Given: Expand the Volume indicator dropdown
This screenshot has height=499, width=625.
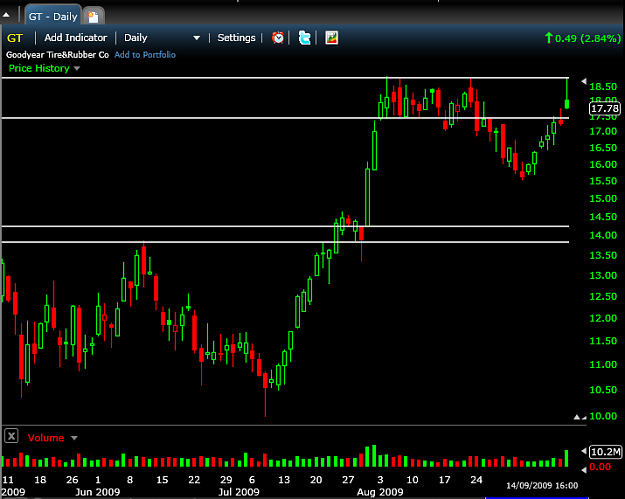Looking at the screenshot, I should [x=74, y=438].
